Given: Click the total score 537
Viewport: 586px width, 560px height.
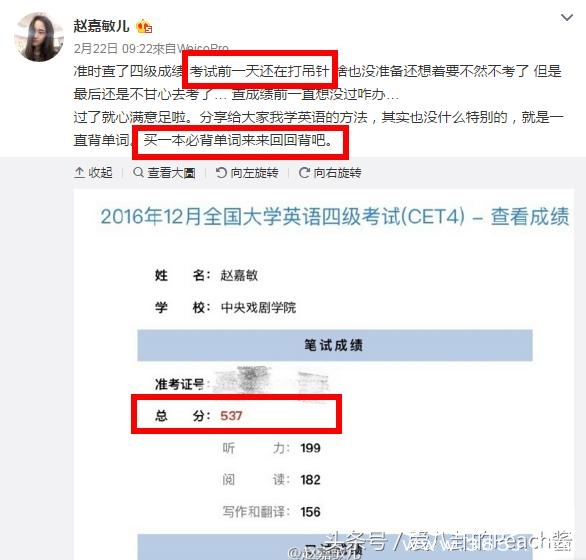Looking at the screenshot, I should coord(231,415).
